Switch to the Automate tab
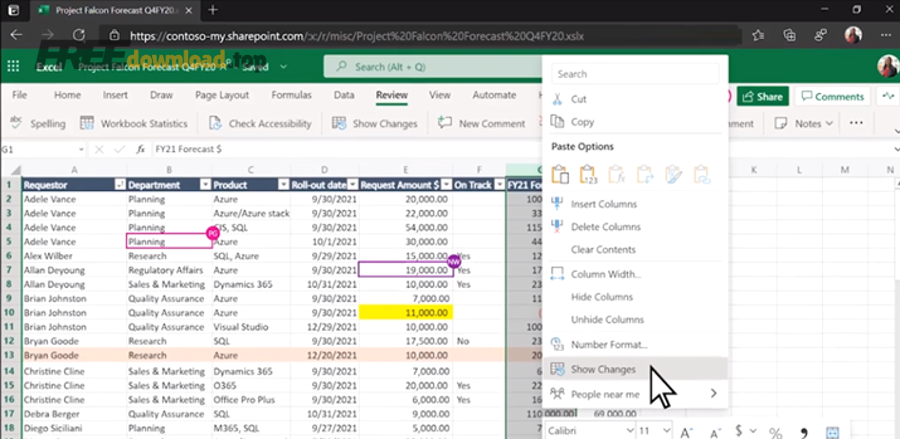Screen dimensions: 900x439 [494, 95]
